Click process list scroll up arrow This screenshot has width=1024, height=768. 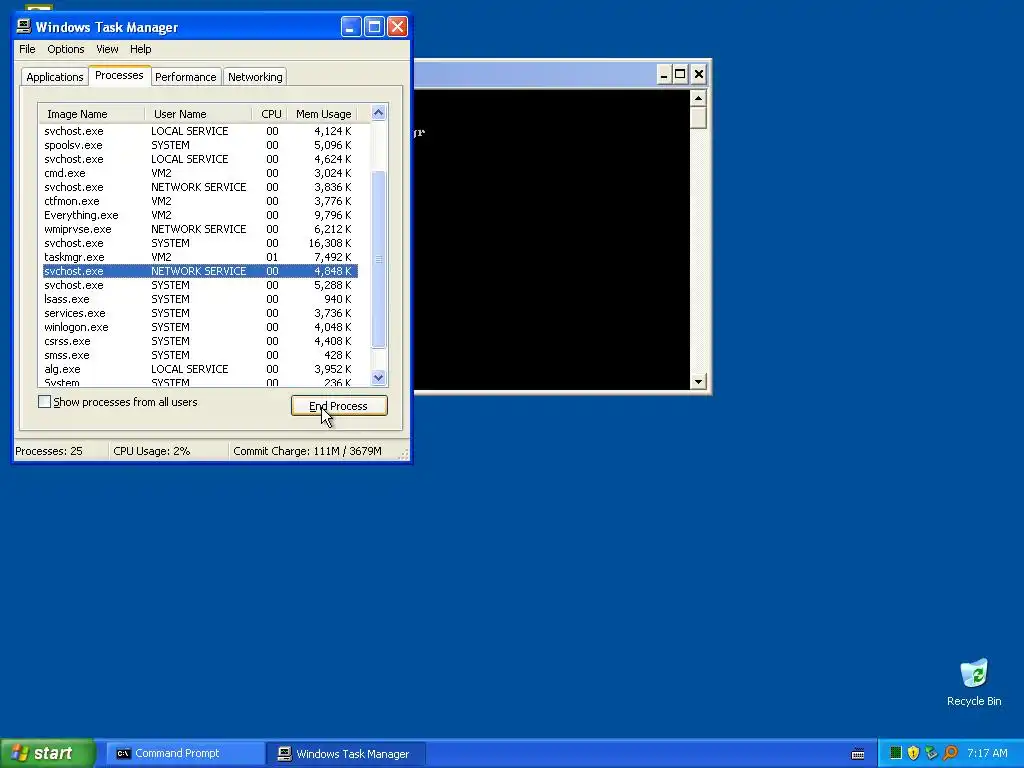[x=378, y=113]
